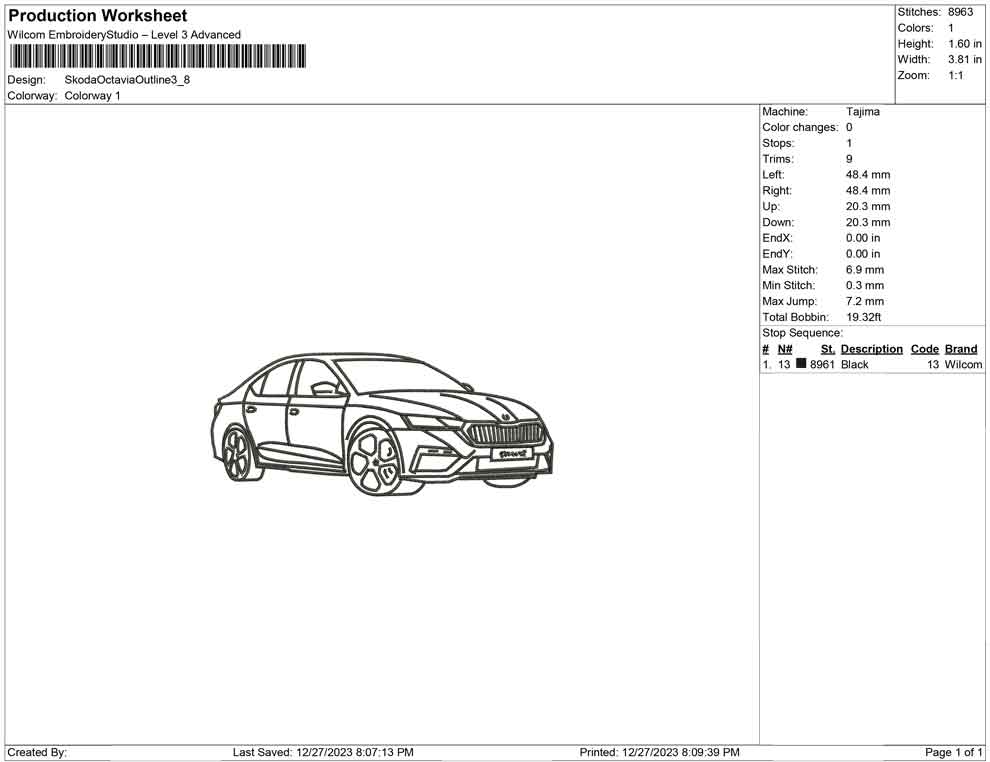
Task: Click the Production Worksheet heading
Action: (97, 16)
